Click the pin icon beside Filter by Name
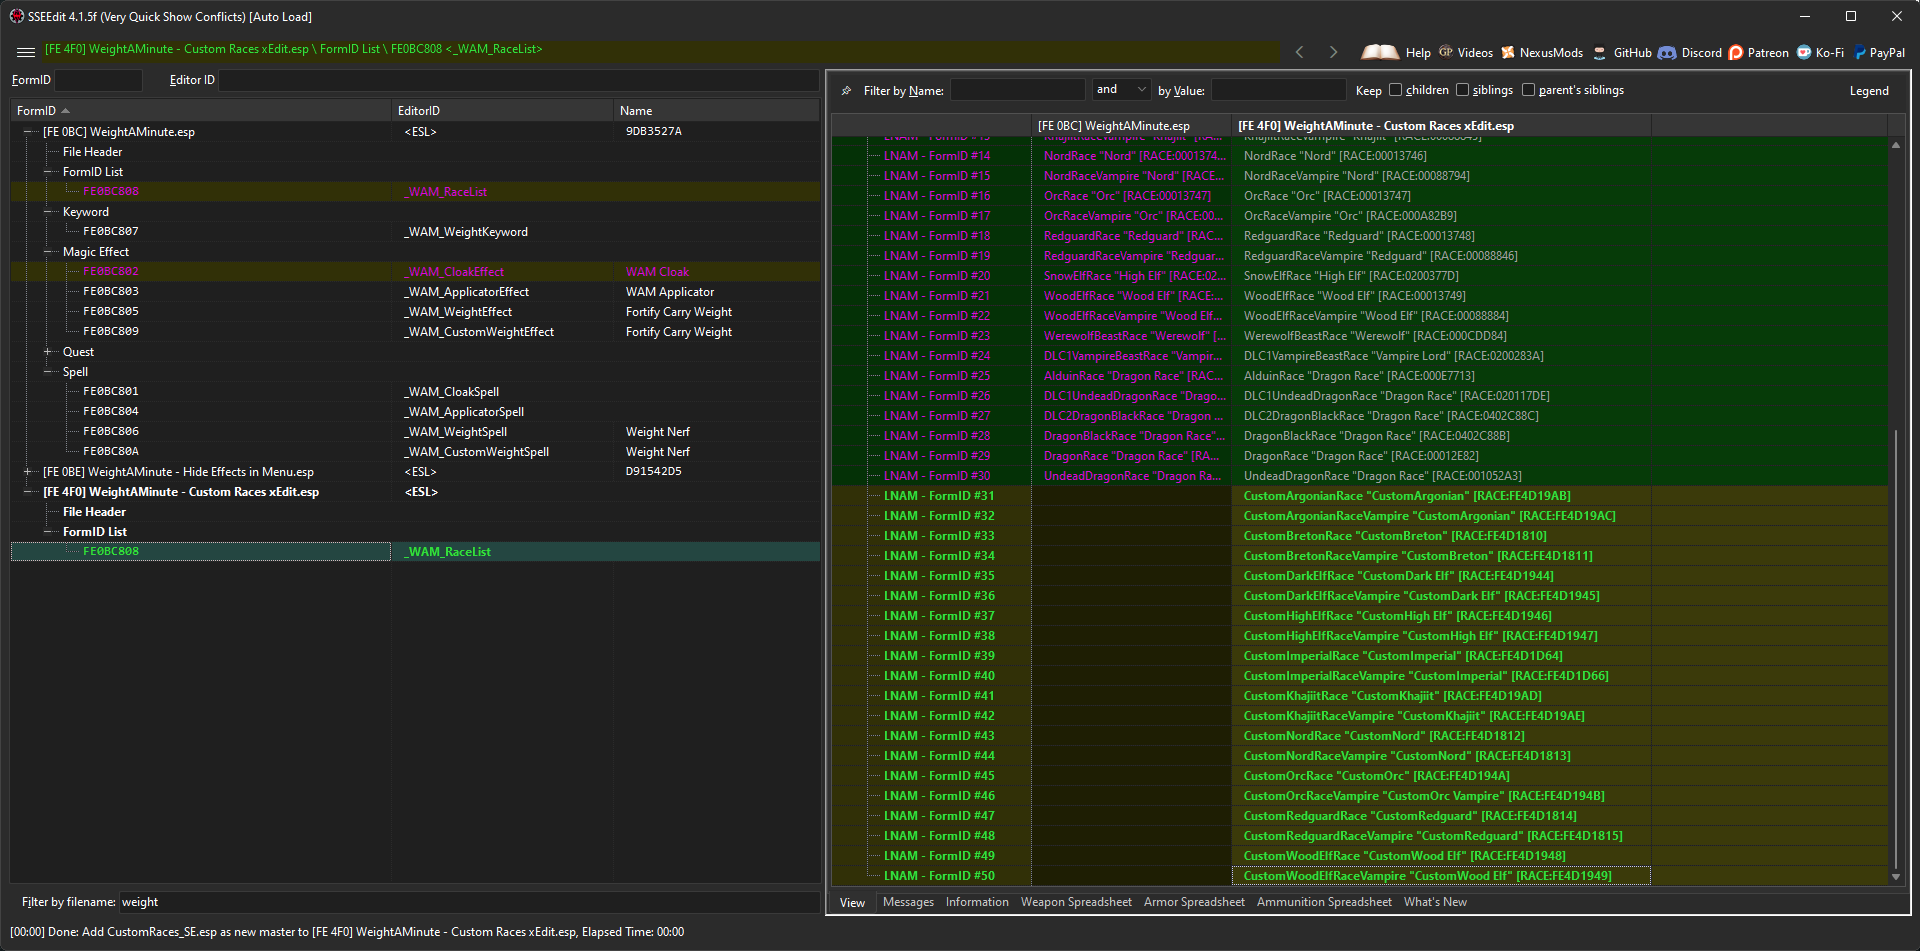Screen dimensions: 1920x951 coord(846,90)
